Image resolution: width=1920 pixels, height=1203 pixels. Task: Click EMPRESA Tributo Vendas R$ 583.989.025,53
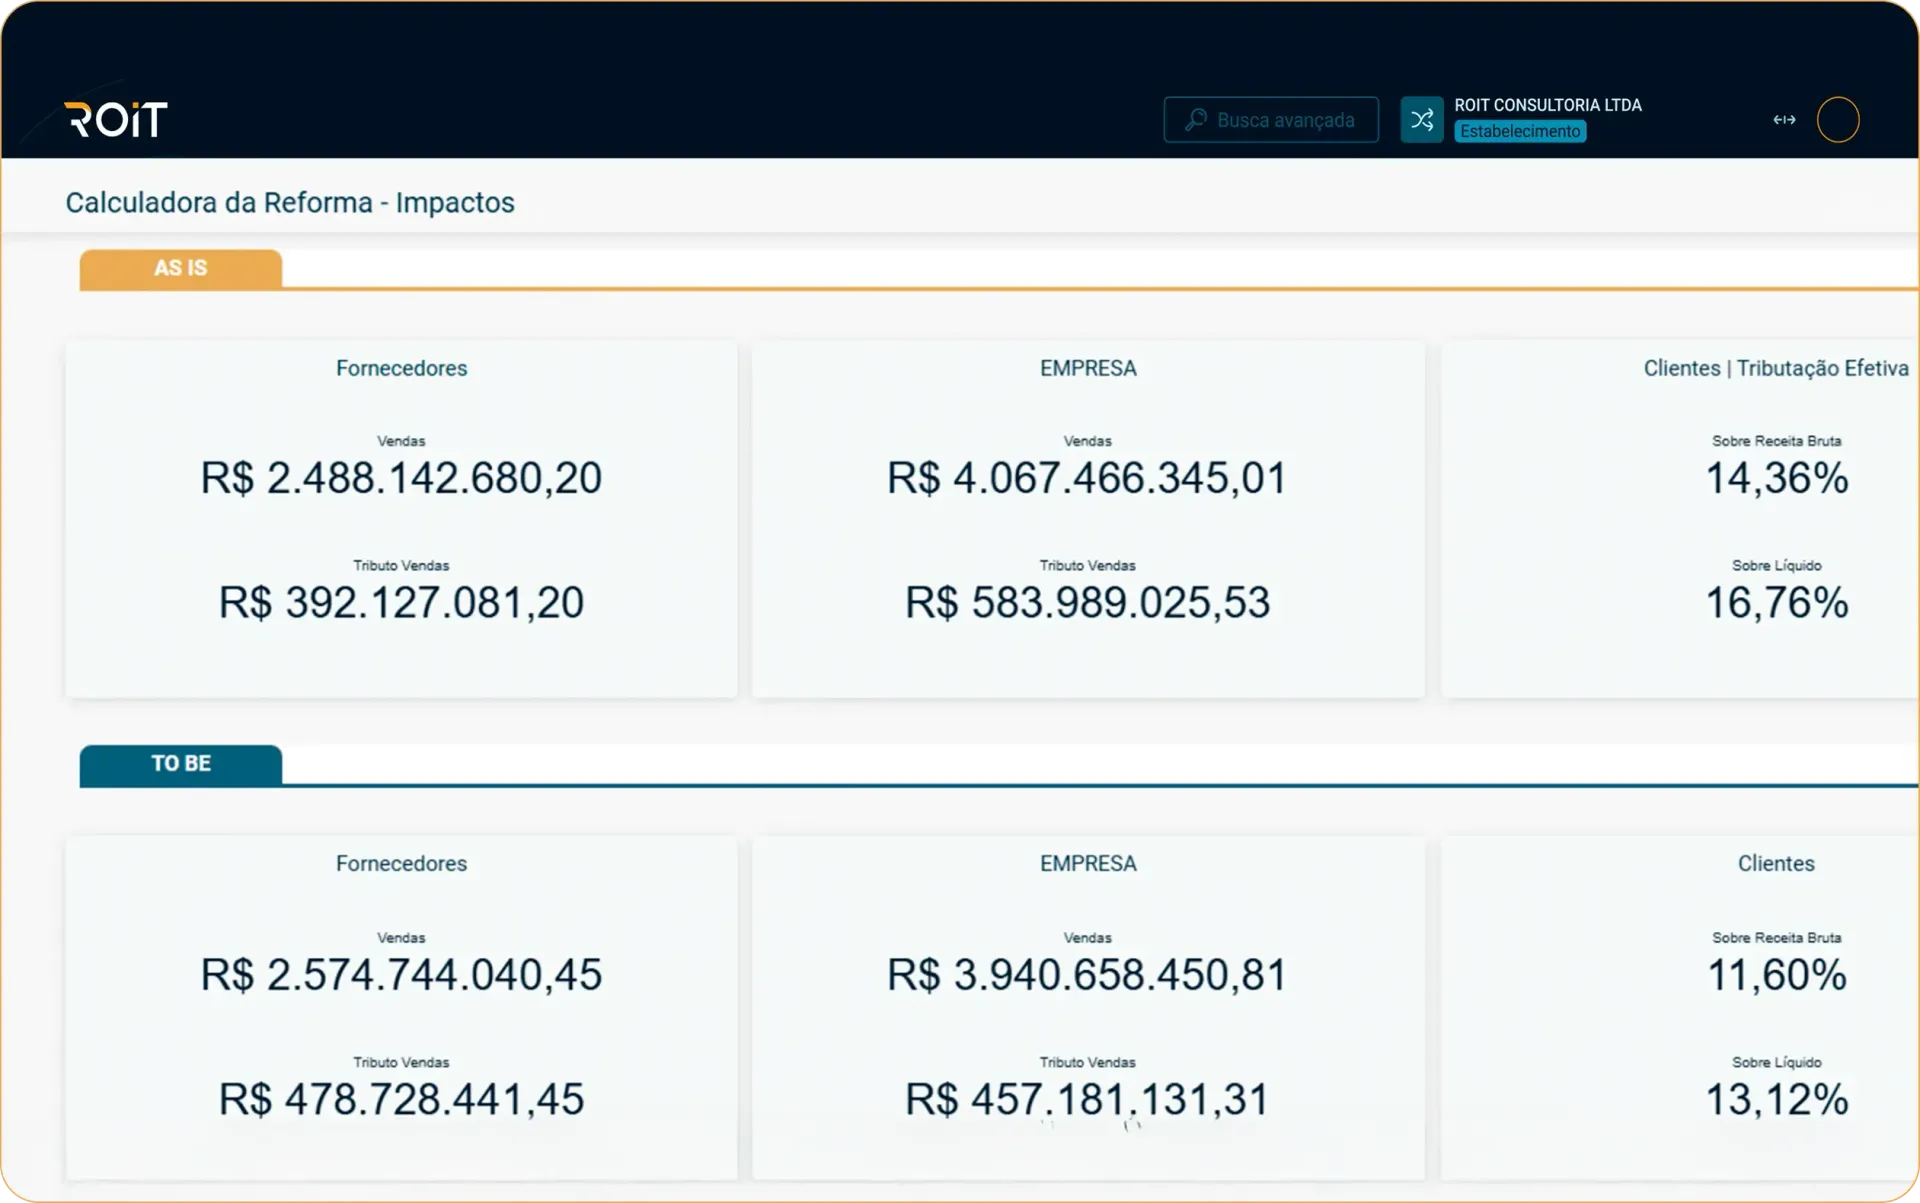[1088, 603]
